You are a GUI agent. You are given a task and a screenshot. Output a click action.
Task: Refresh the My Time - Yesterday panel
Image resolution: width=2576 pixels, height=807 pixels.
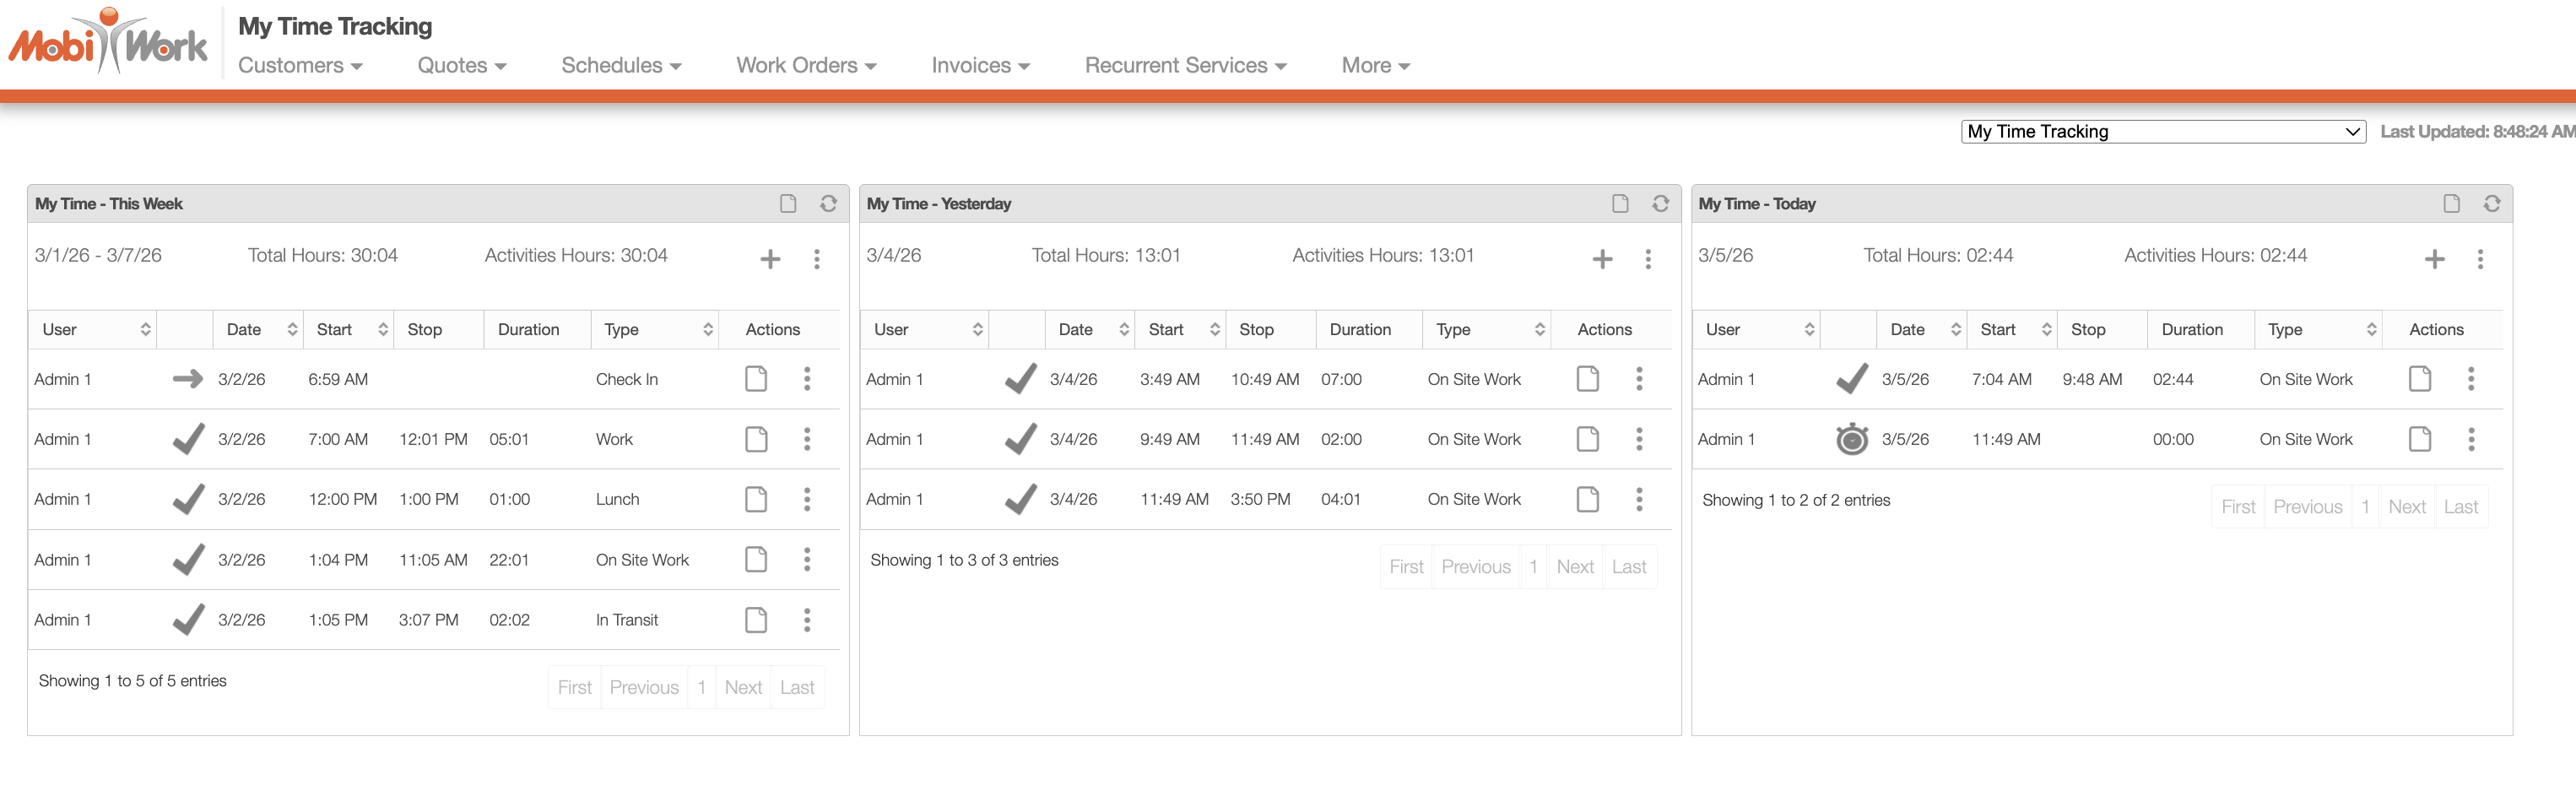pyautogui.click(x=1660, y=204)
